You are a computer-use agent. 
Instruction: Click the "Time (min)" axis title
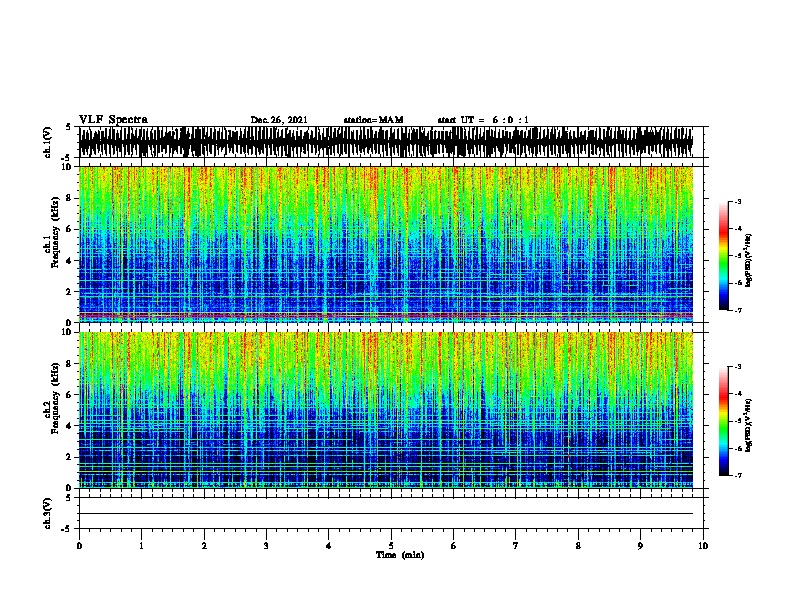pos(400,555)
